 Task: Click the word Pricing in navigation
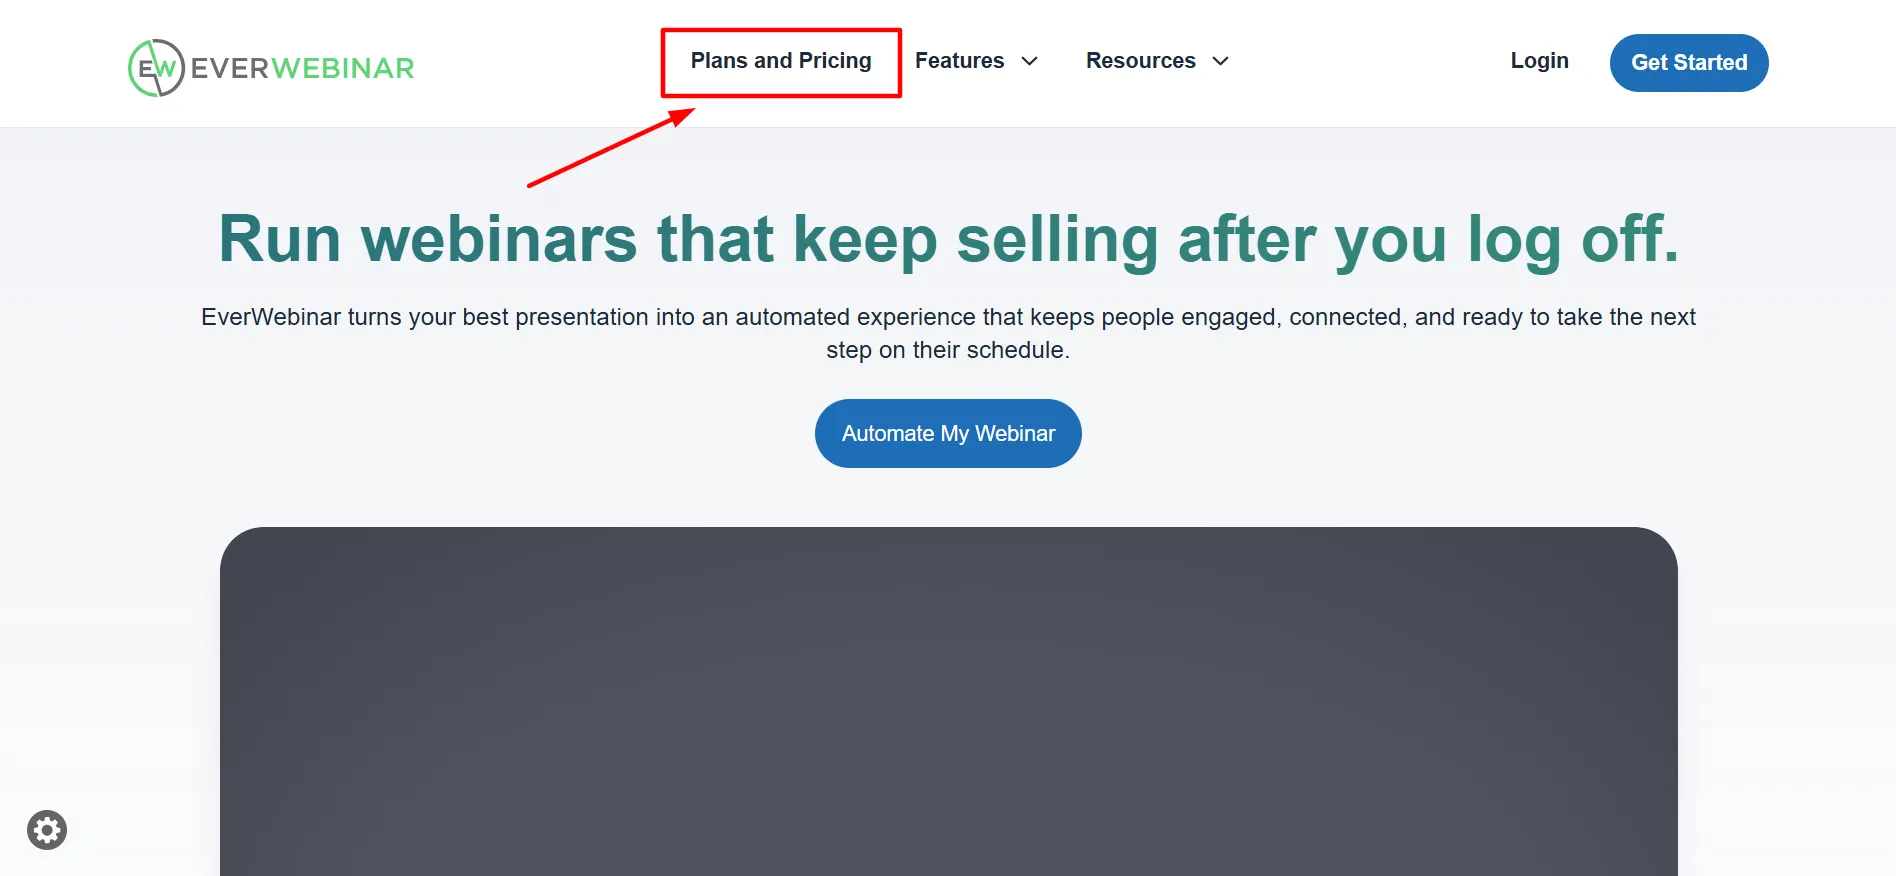pos(835,61)
